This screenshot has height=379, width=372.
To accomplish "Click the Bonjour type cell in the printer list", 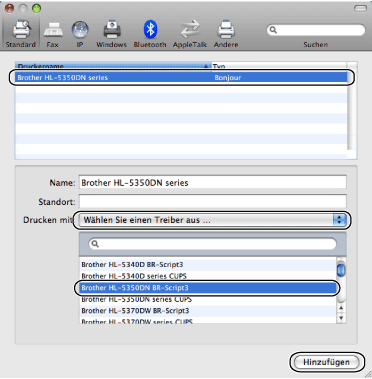I will pyautogui.click(x=228, y=78).
